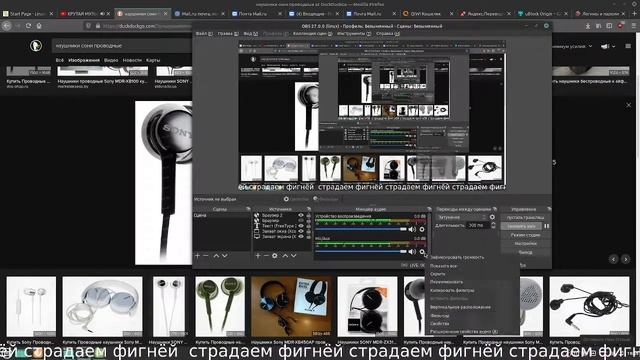
Task: Undock the Sources panel via its title icon
Action: click(x=309, y=209)
